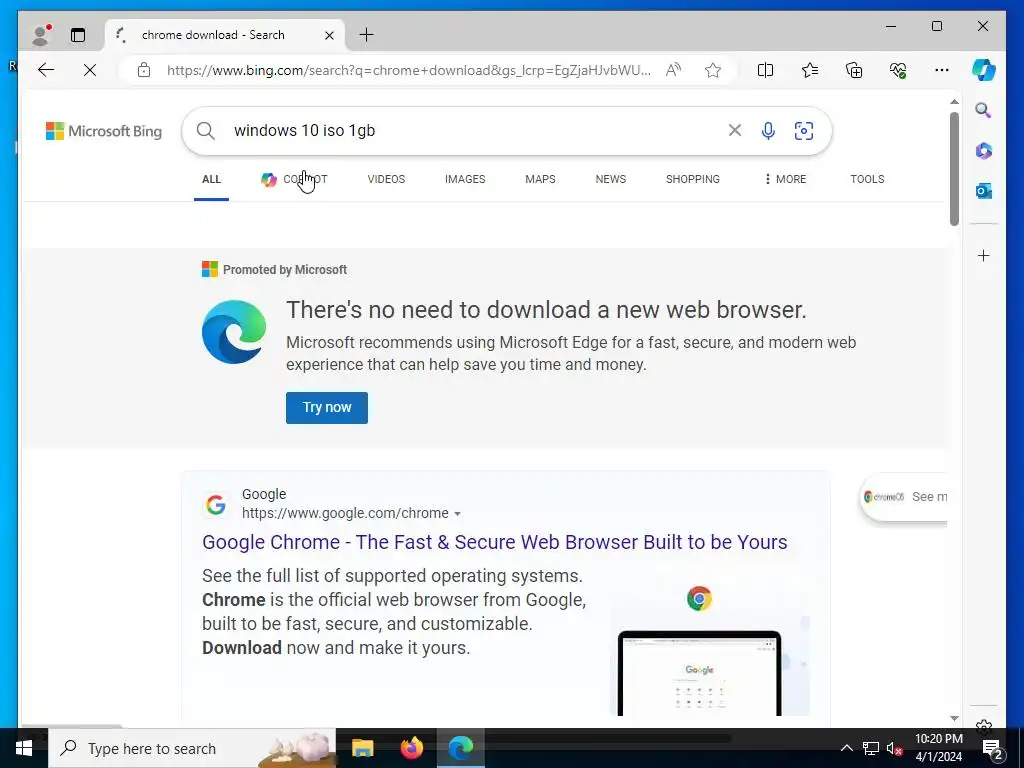Screen dimensions: 1024x768
Task: Open the muted volume tray icon
Action: (x=895, y=748)
